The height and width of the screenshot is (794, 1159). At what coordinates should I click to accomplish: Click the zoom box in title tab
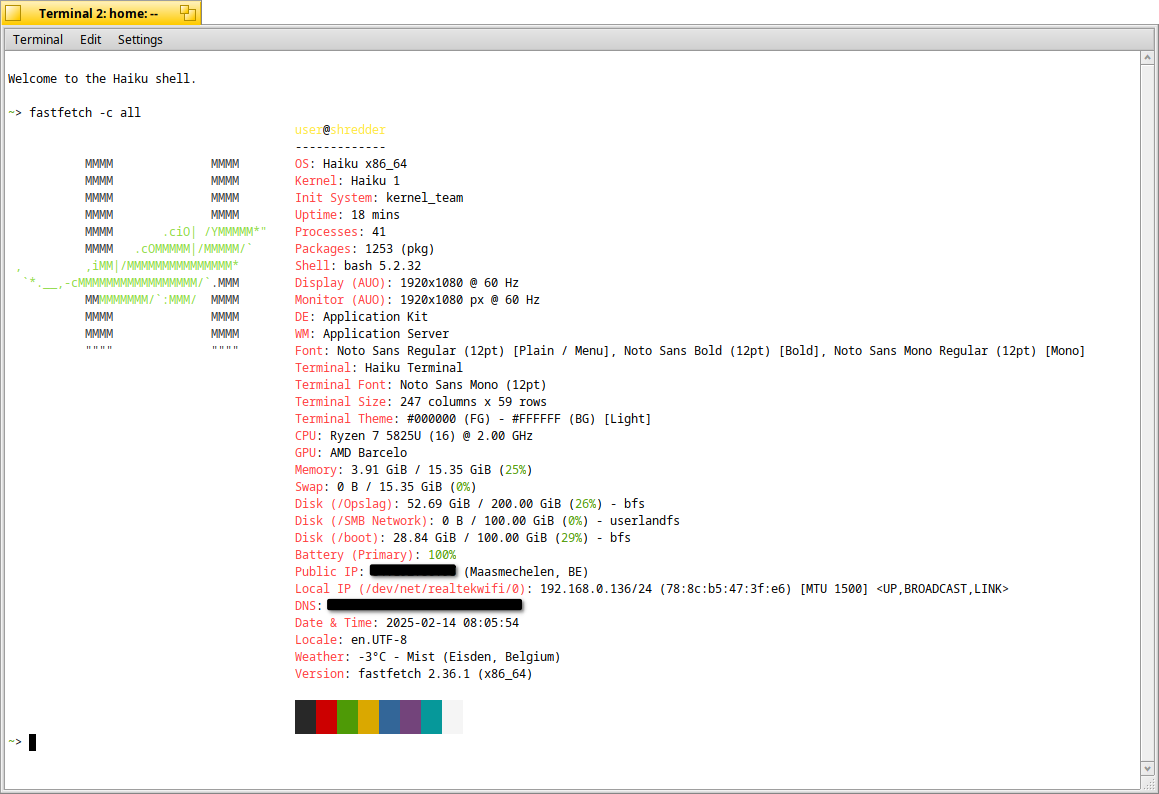188,13
